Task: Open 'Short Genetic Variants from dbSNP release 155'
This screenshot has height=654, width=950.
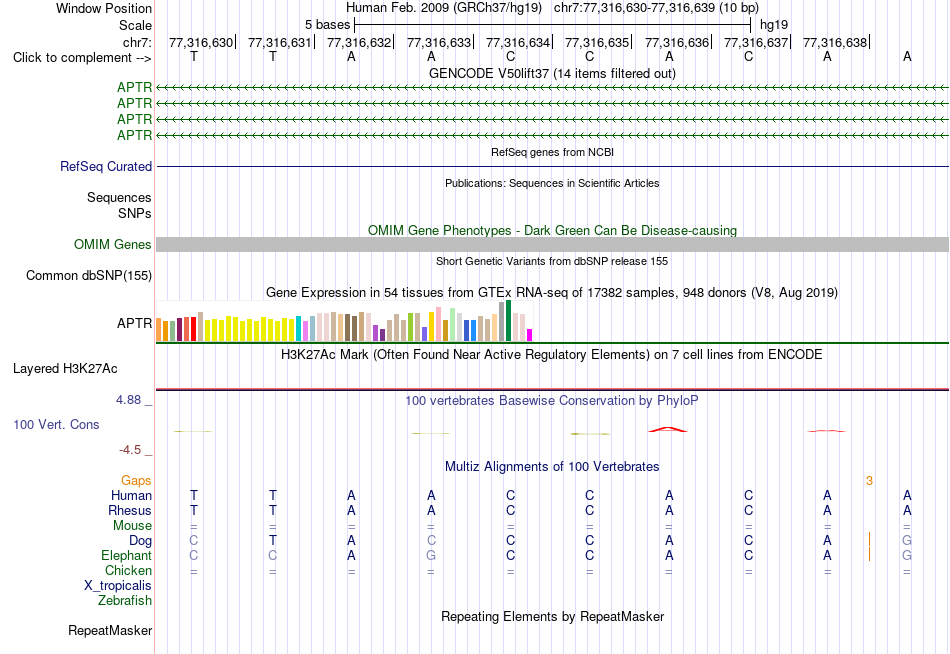Action: pyautogui.click(x=552, y=261)
